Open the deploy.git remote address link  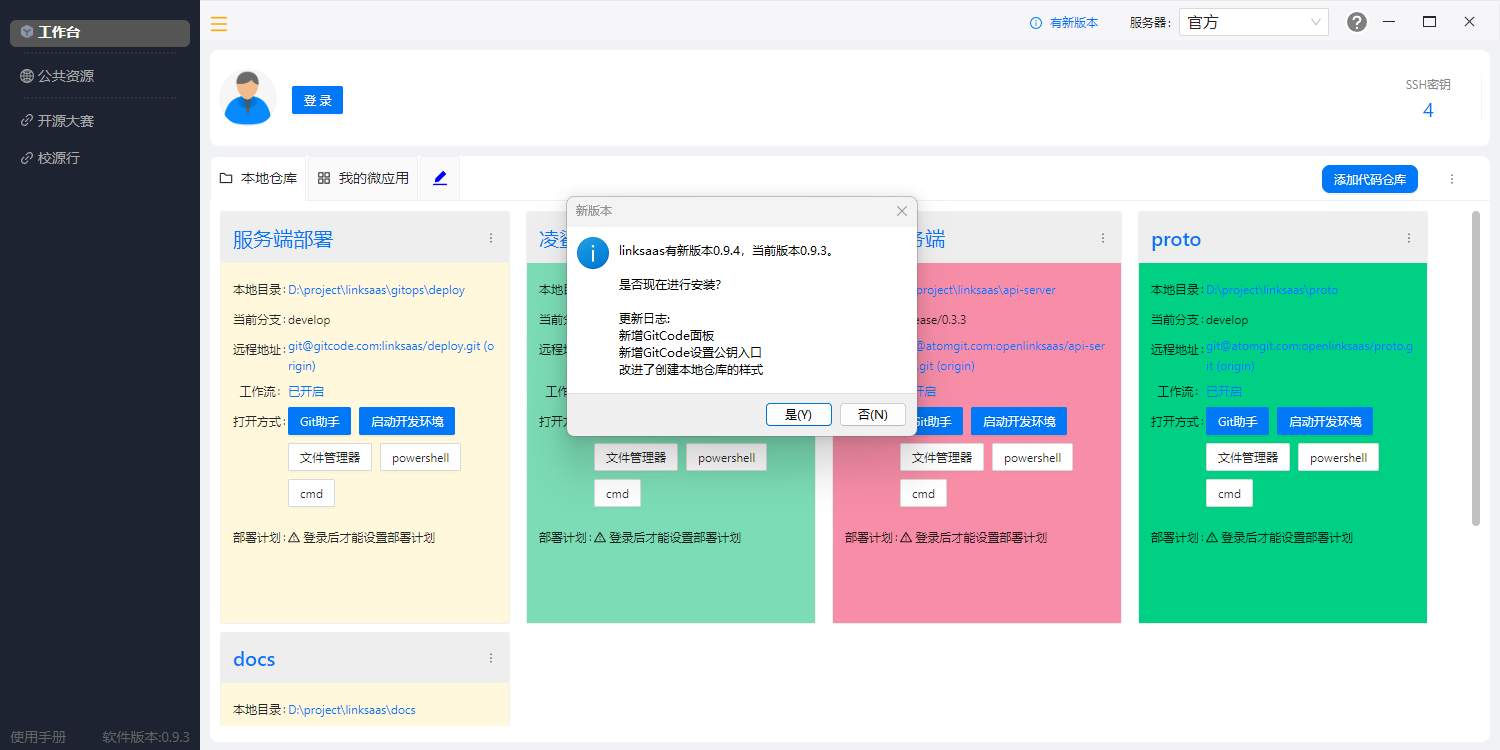391,356
